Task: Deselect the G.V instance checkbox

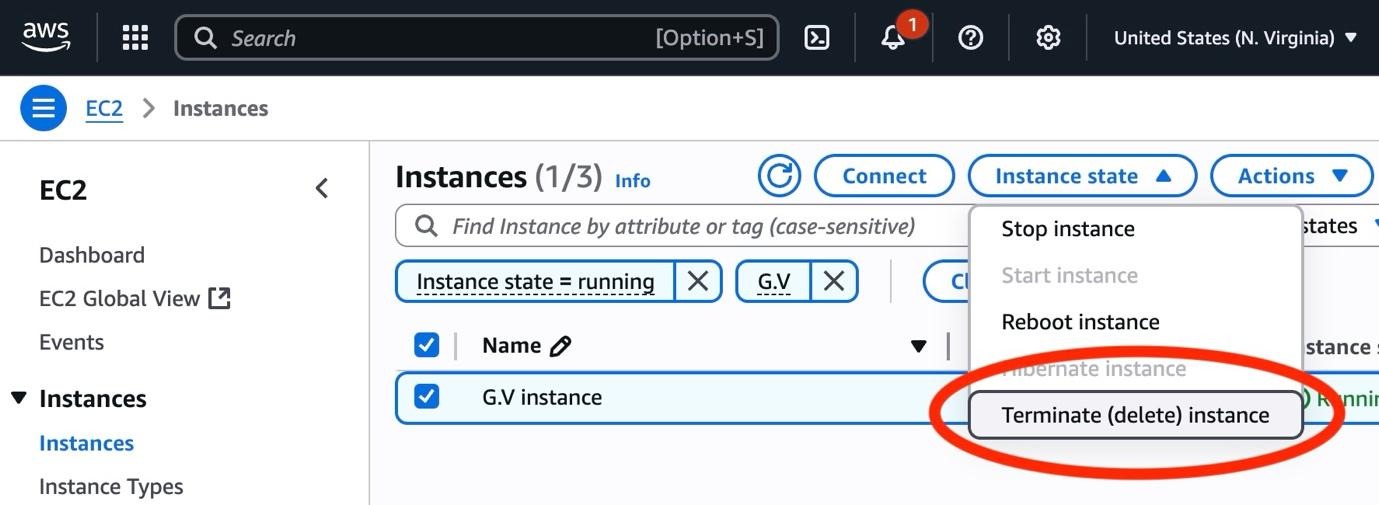Action: click(x=427, y=397)
